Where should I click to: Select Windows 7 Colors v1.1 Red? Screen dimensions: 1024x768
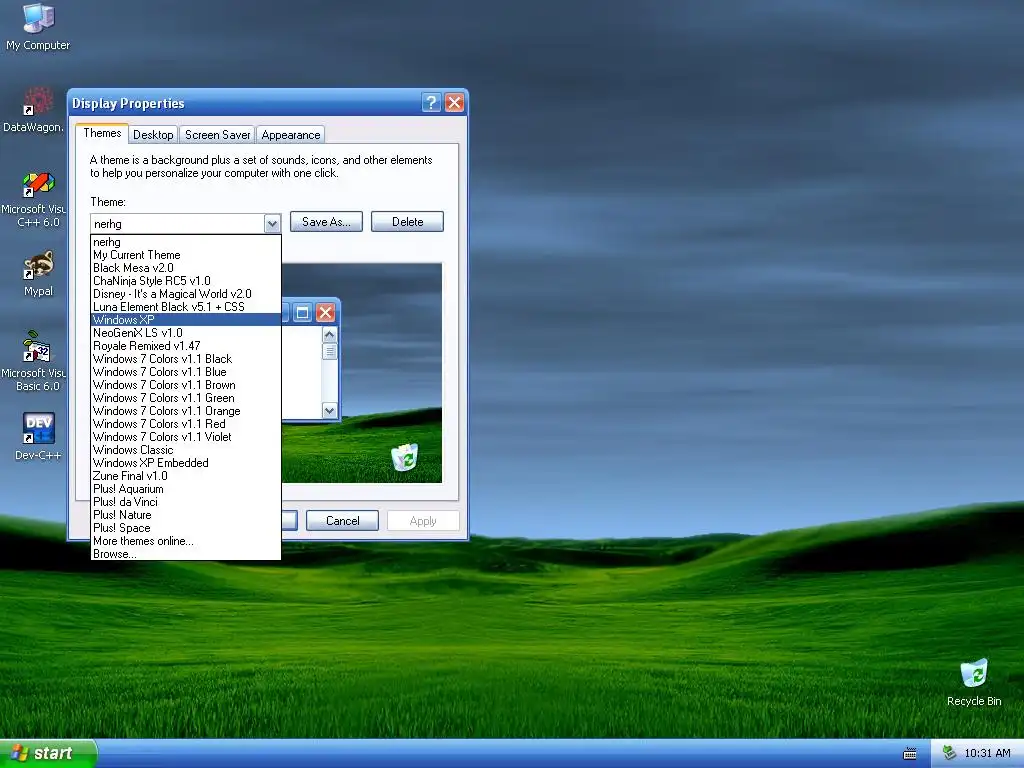coord(186,424)
